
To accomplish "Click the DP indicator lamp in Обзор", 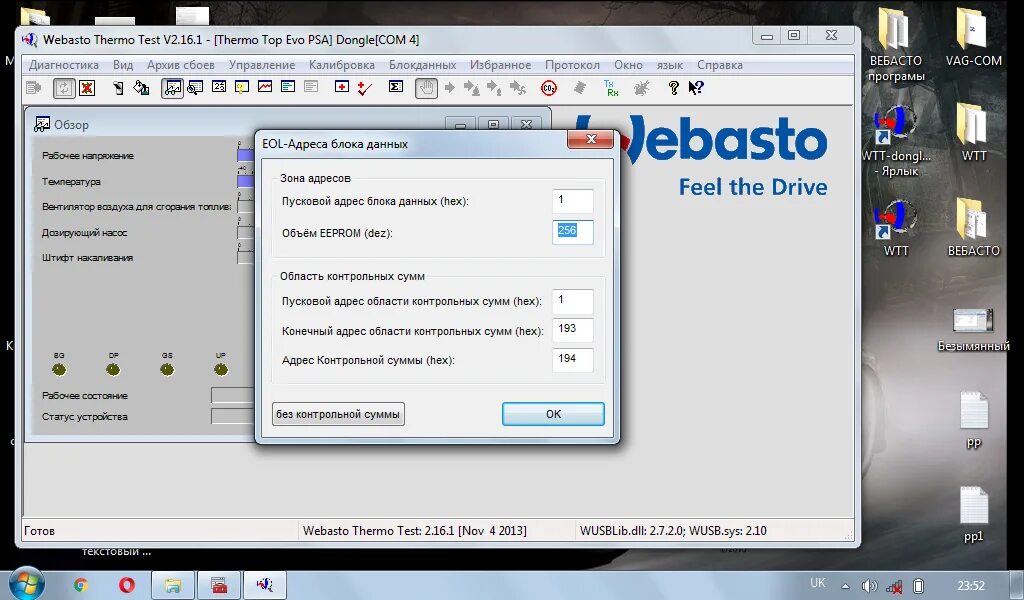I will click(113, 370).
